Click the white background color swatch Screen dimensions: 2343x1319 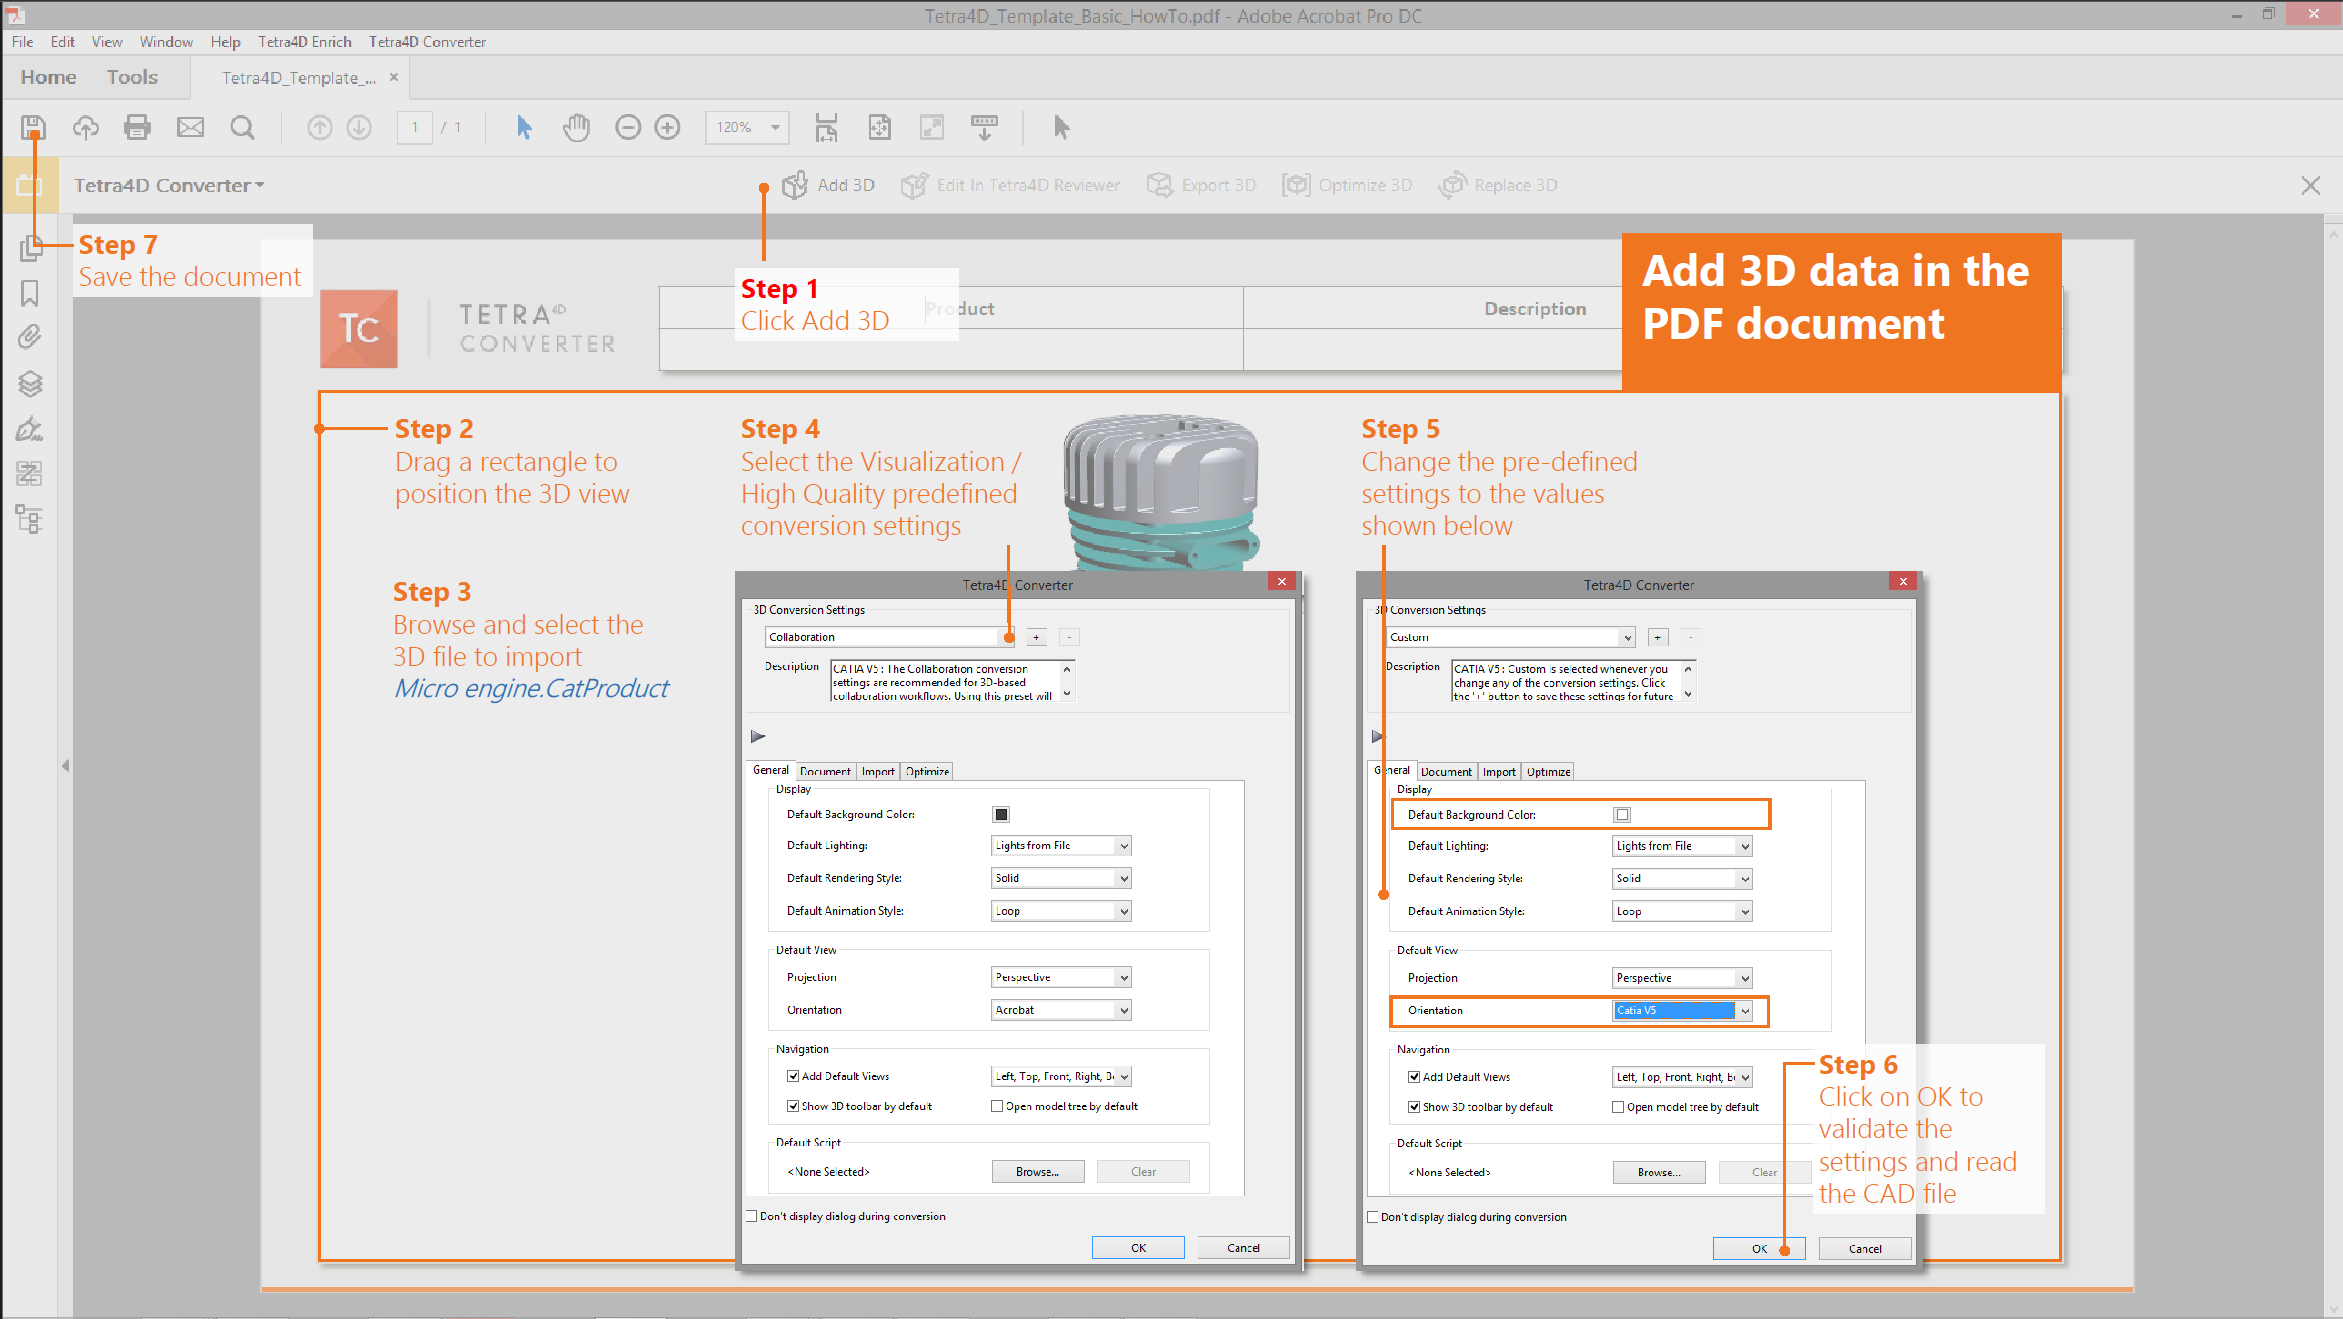1622,815
